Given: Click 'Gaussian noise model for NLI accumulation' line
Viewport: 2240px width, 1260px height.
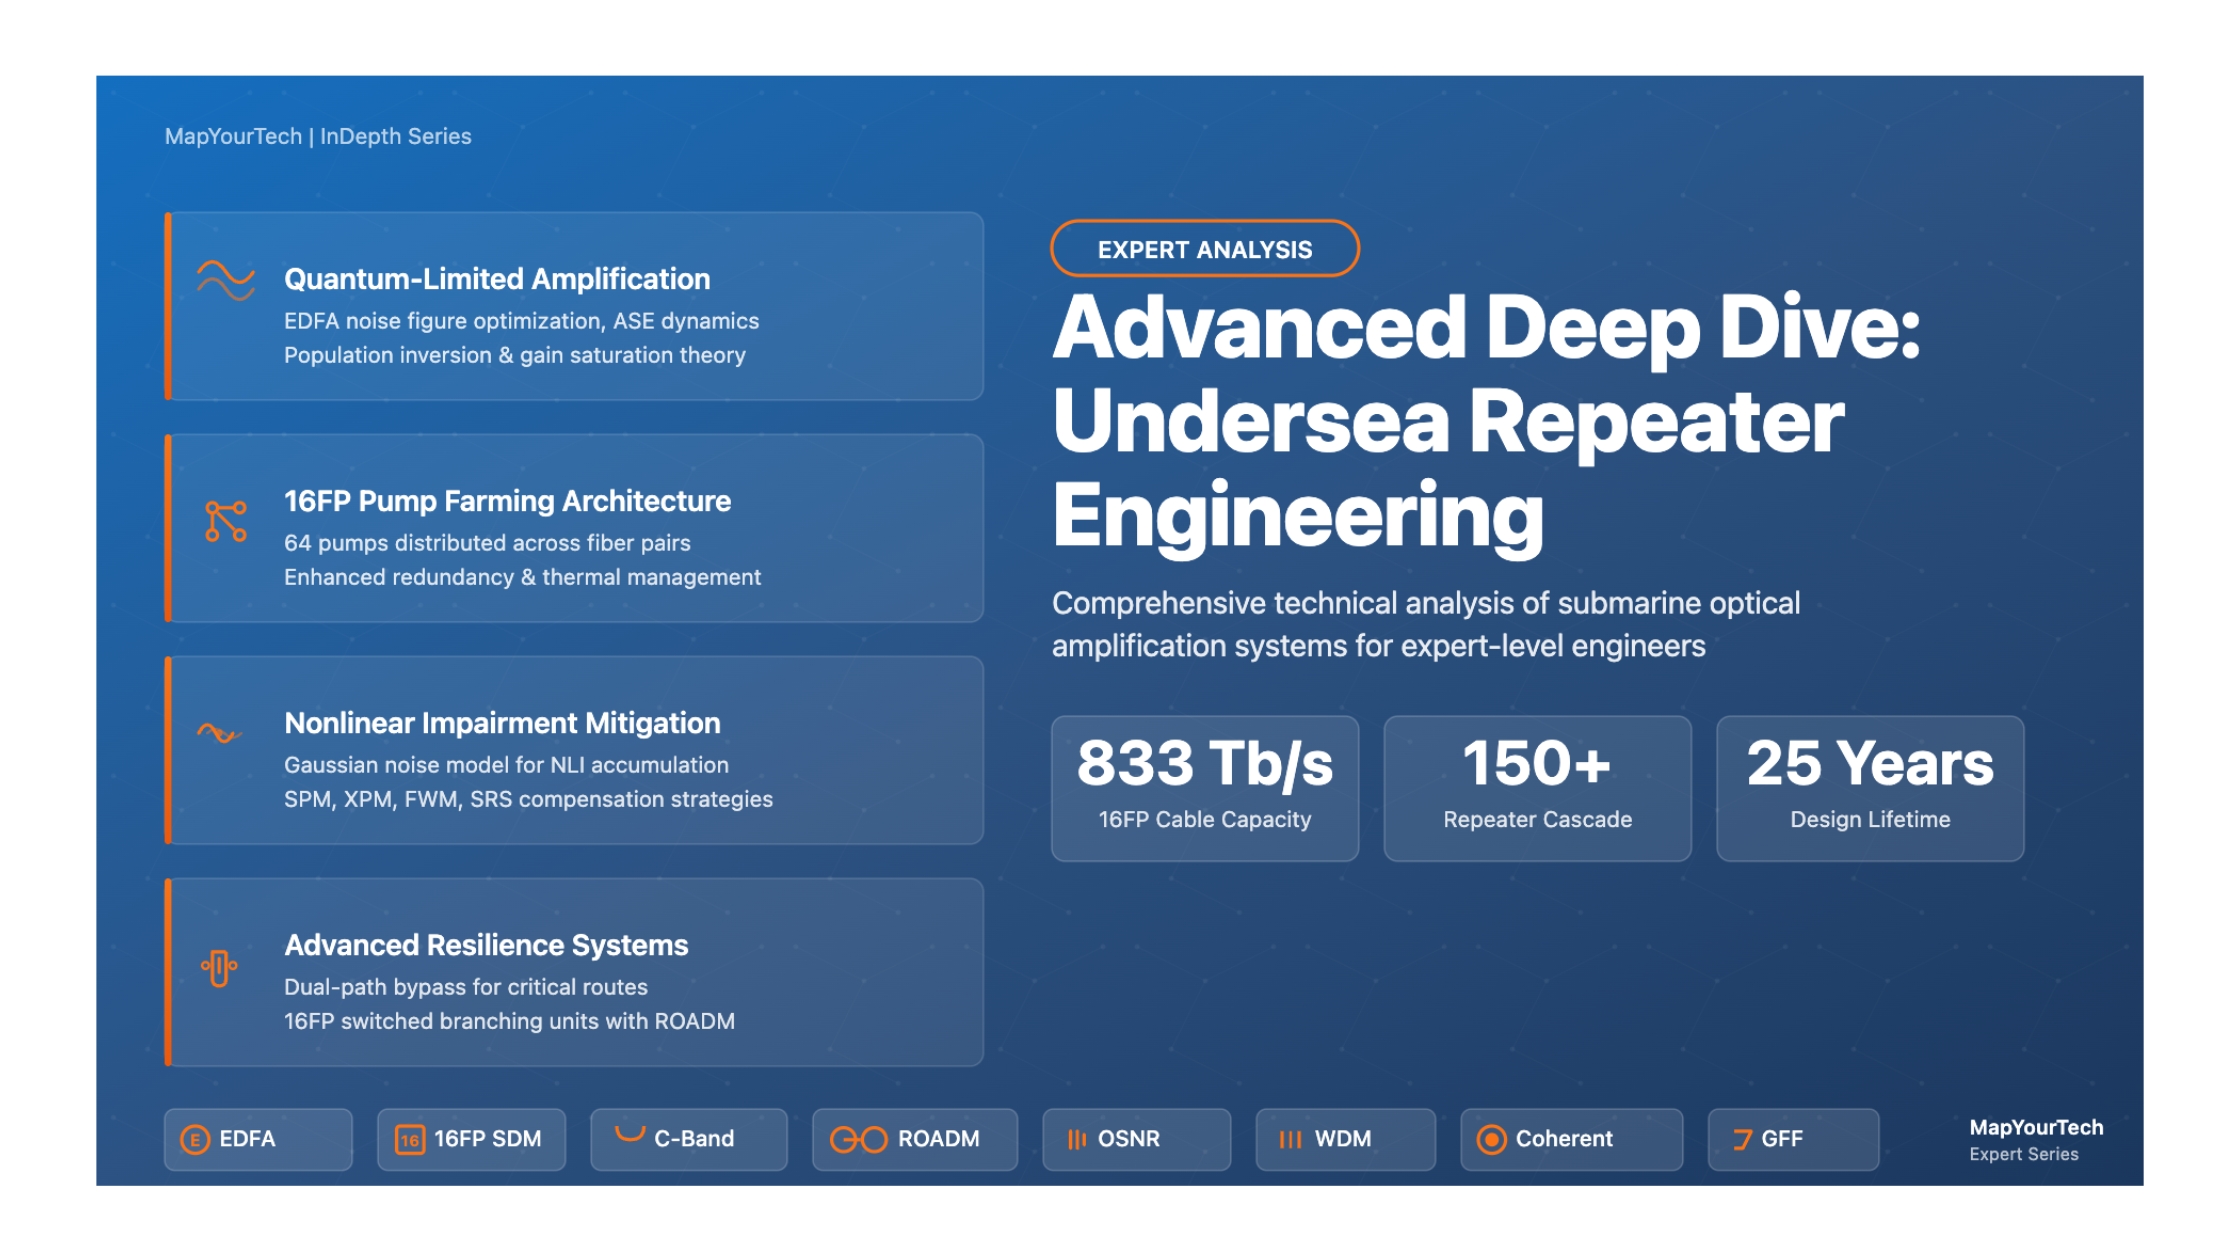Looking at the screenshot, I should point(506,765).
